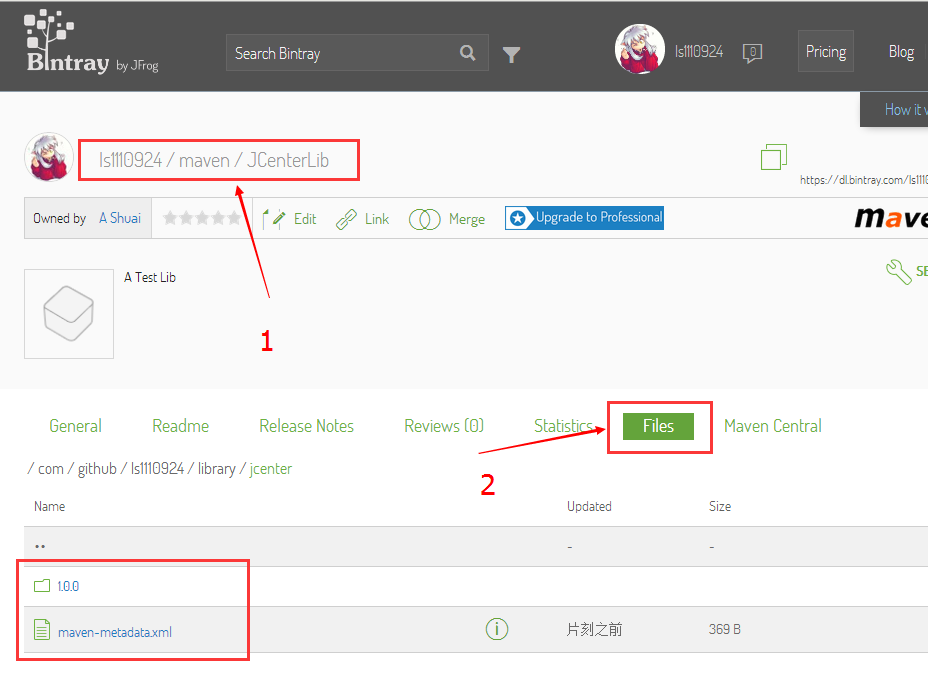928x682 pixels.
Task: Click the Updated column header
Action: pos(589,507)
